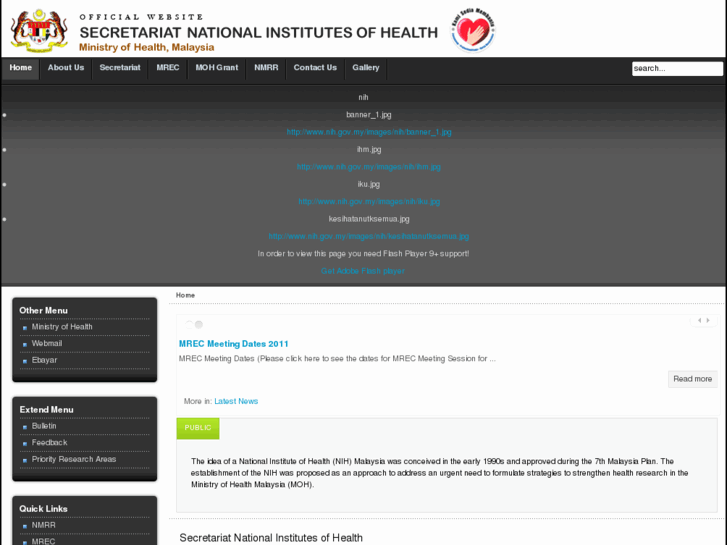Open Ebayar link in Other Menu

(x=45, y=360)
